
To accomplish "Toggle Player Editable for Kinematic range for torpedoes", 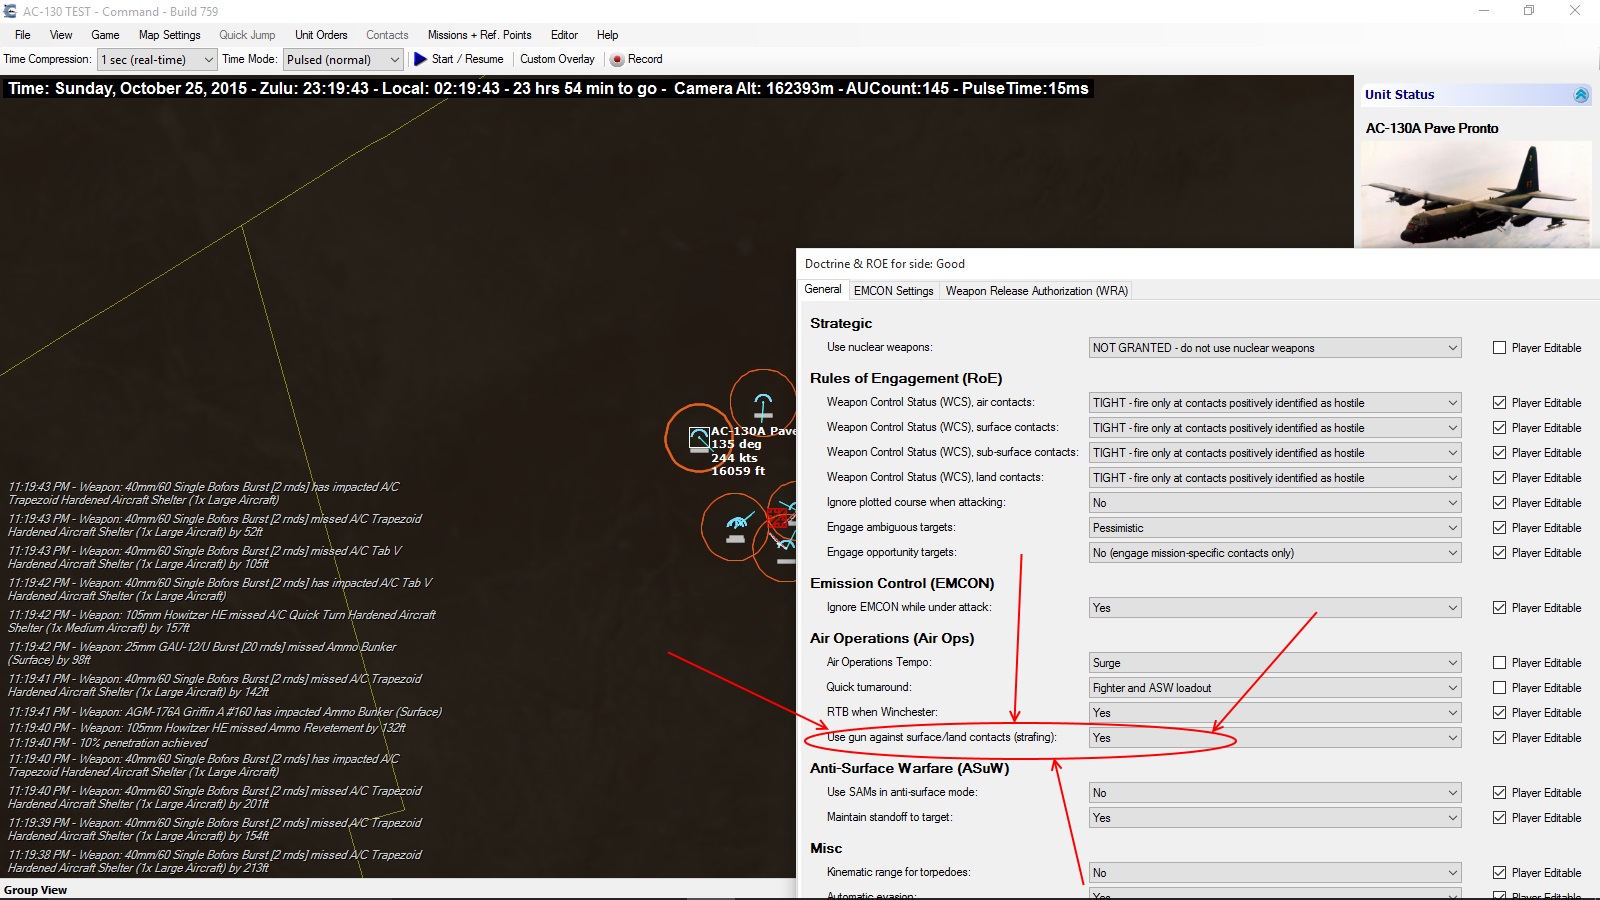I will point(1499,873).
